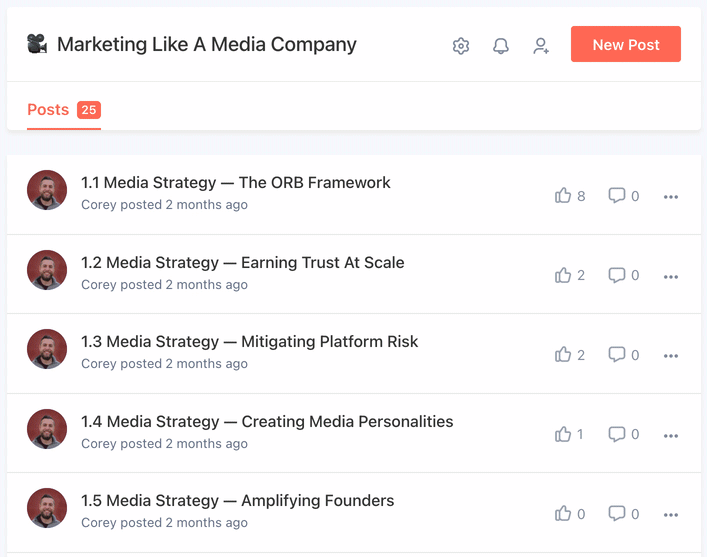Open comments on Mitigating Platform Risk post

pos(617,355)
